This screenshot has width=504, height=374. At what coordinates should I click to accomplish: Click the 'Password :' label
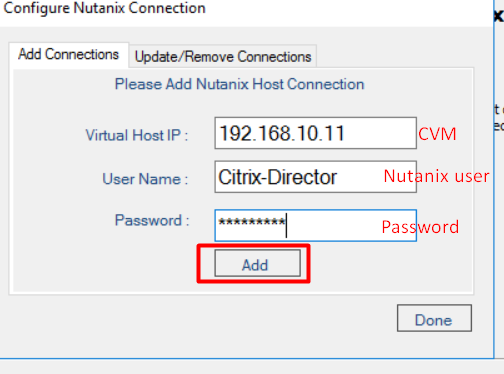click(x=152, y=220)
